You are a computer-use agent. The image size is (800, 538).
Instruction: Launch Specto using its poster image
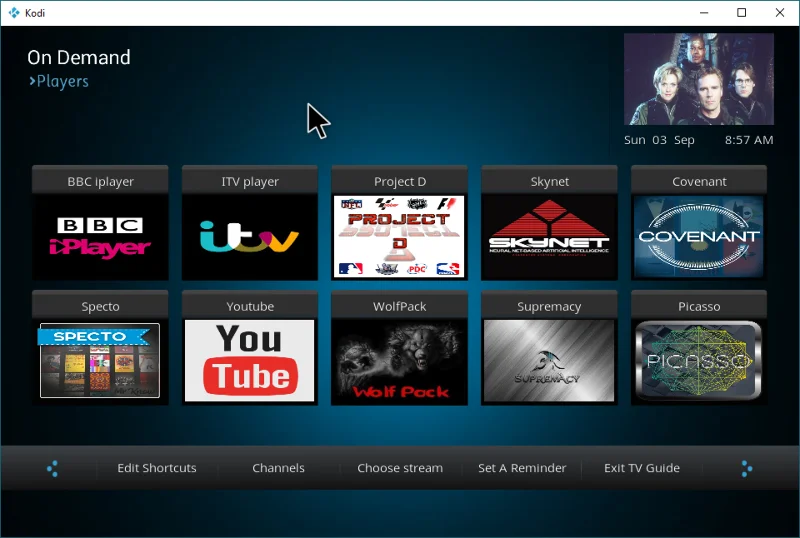pyautogui.click(x=100, y=360)
